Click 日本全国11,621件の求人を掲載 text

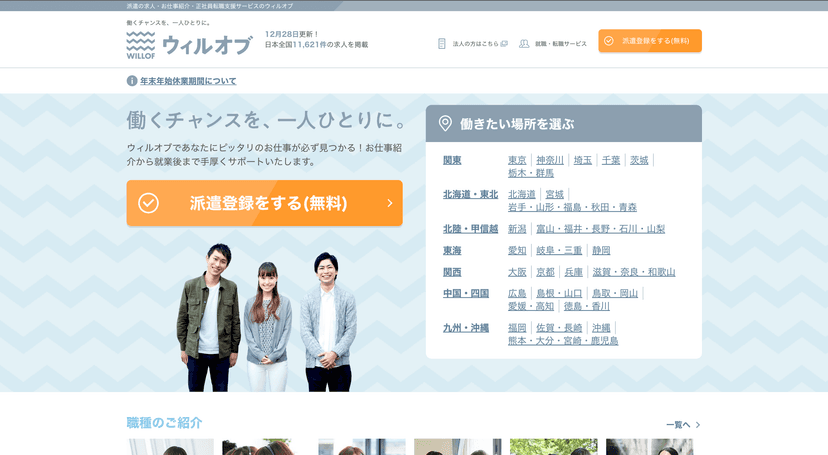(x=316, y=45)
